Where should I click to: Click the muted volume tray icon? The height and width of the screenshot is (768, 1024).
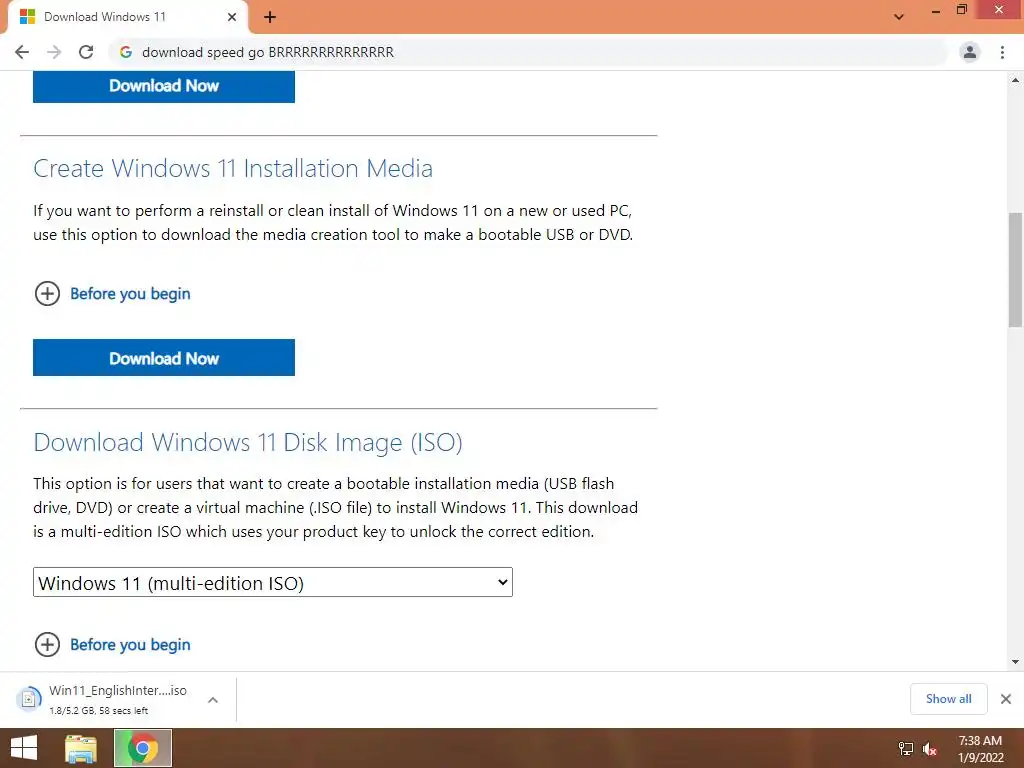[x=930, y=749]
